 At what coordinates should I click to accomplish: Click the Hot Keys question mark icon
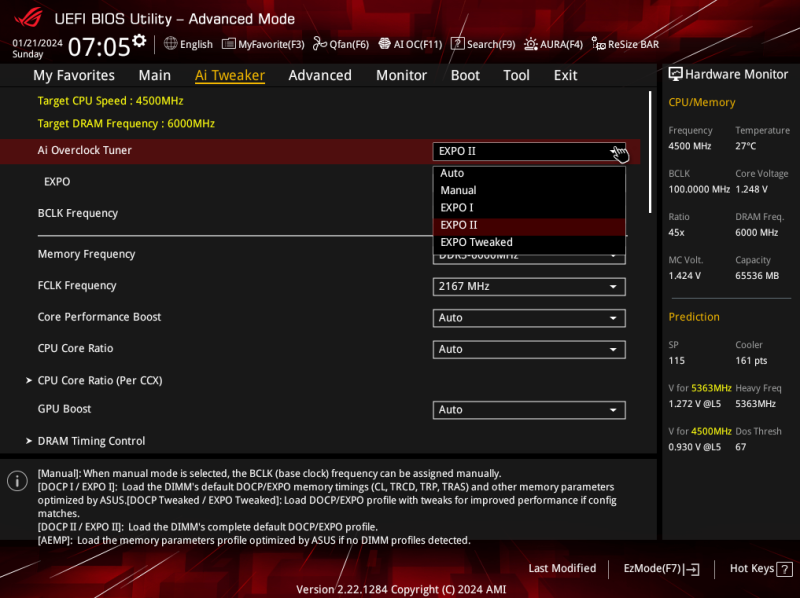coord(784,569)
